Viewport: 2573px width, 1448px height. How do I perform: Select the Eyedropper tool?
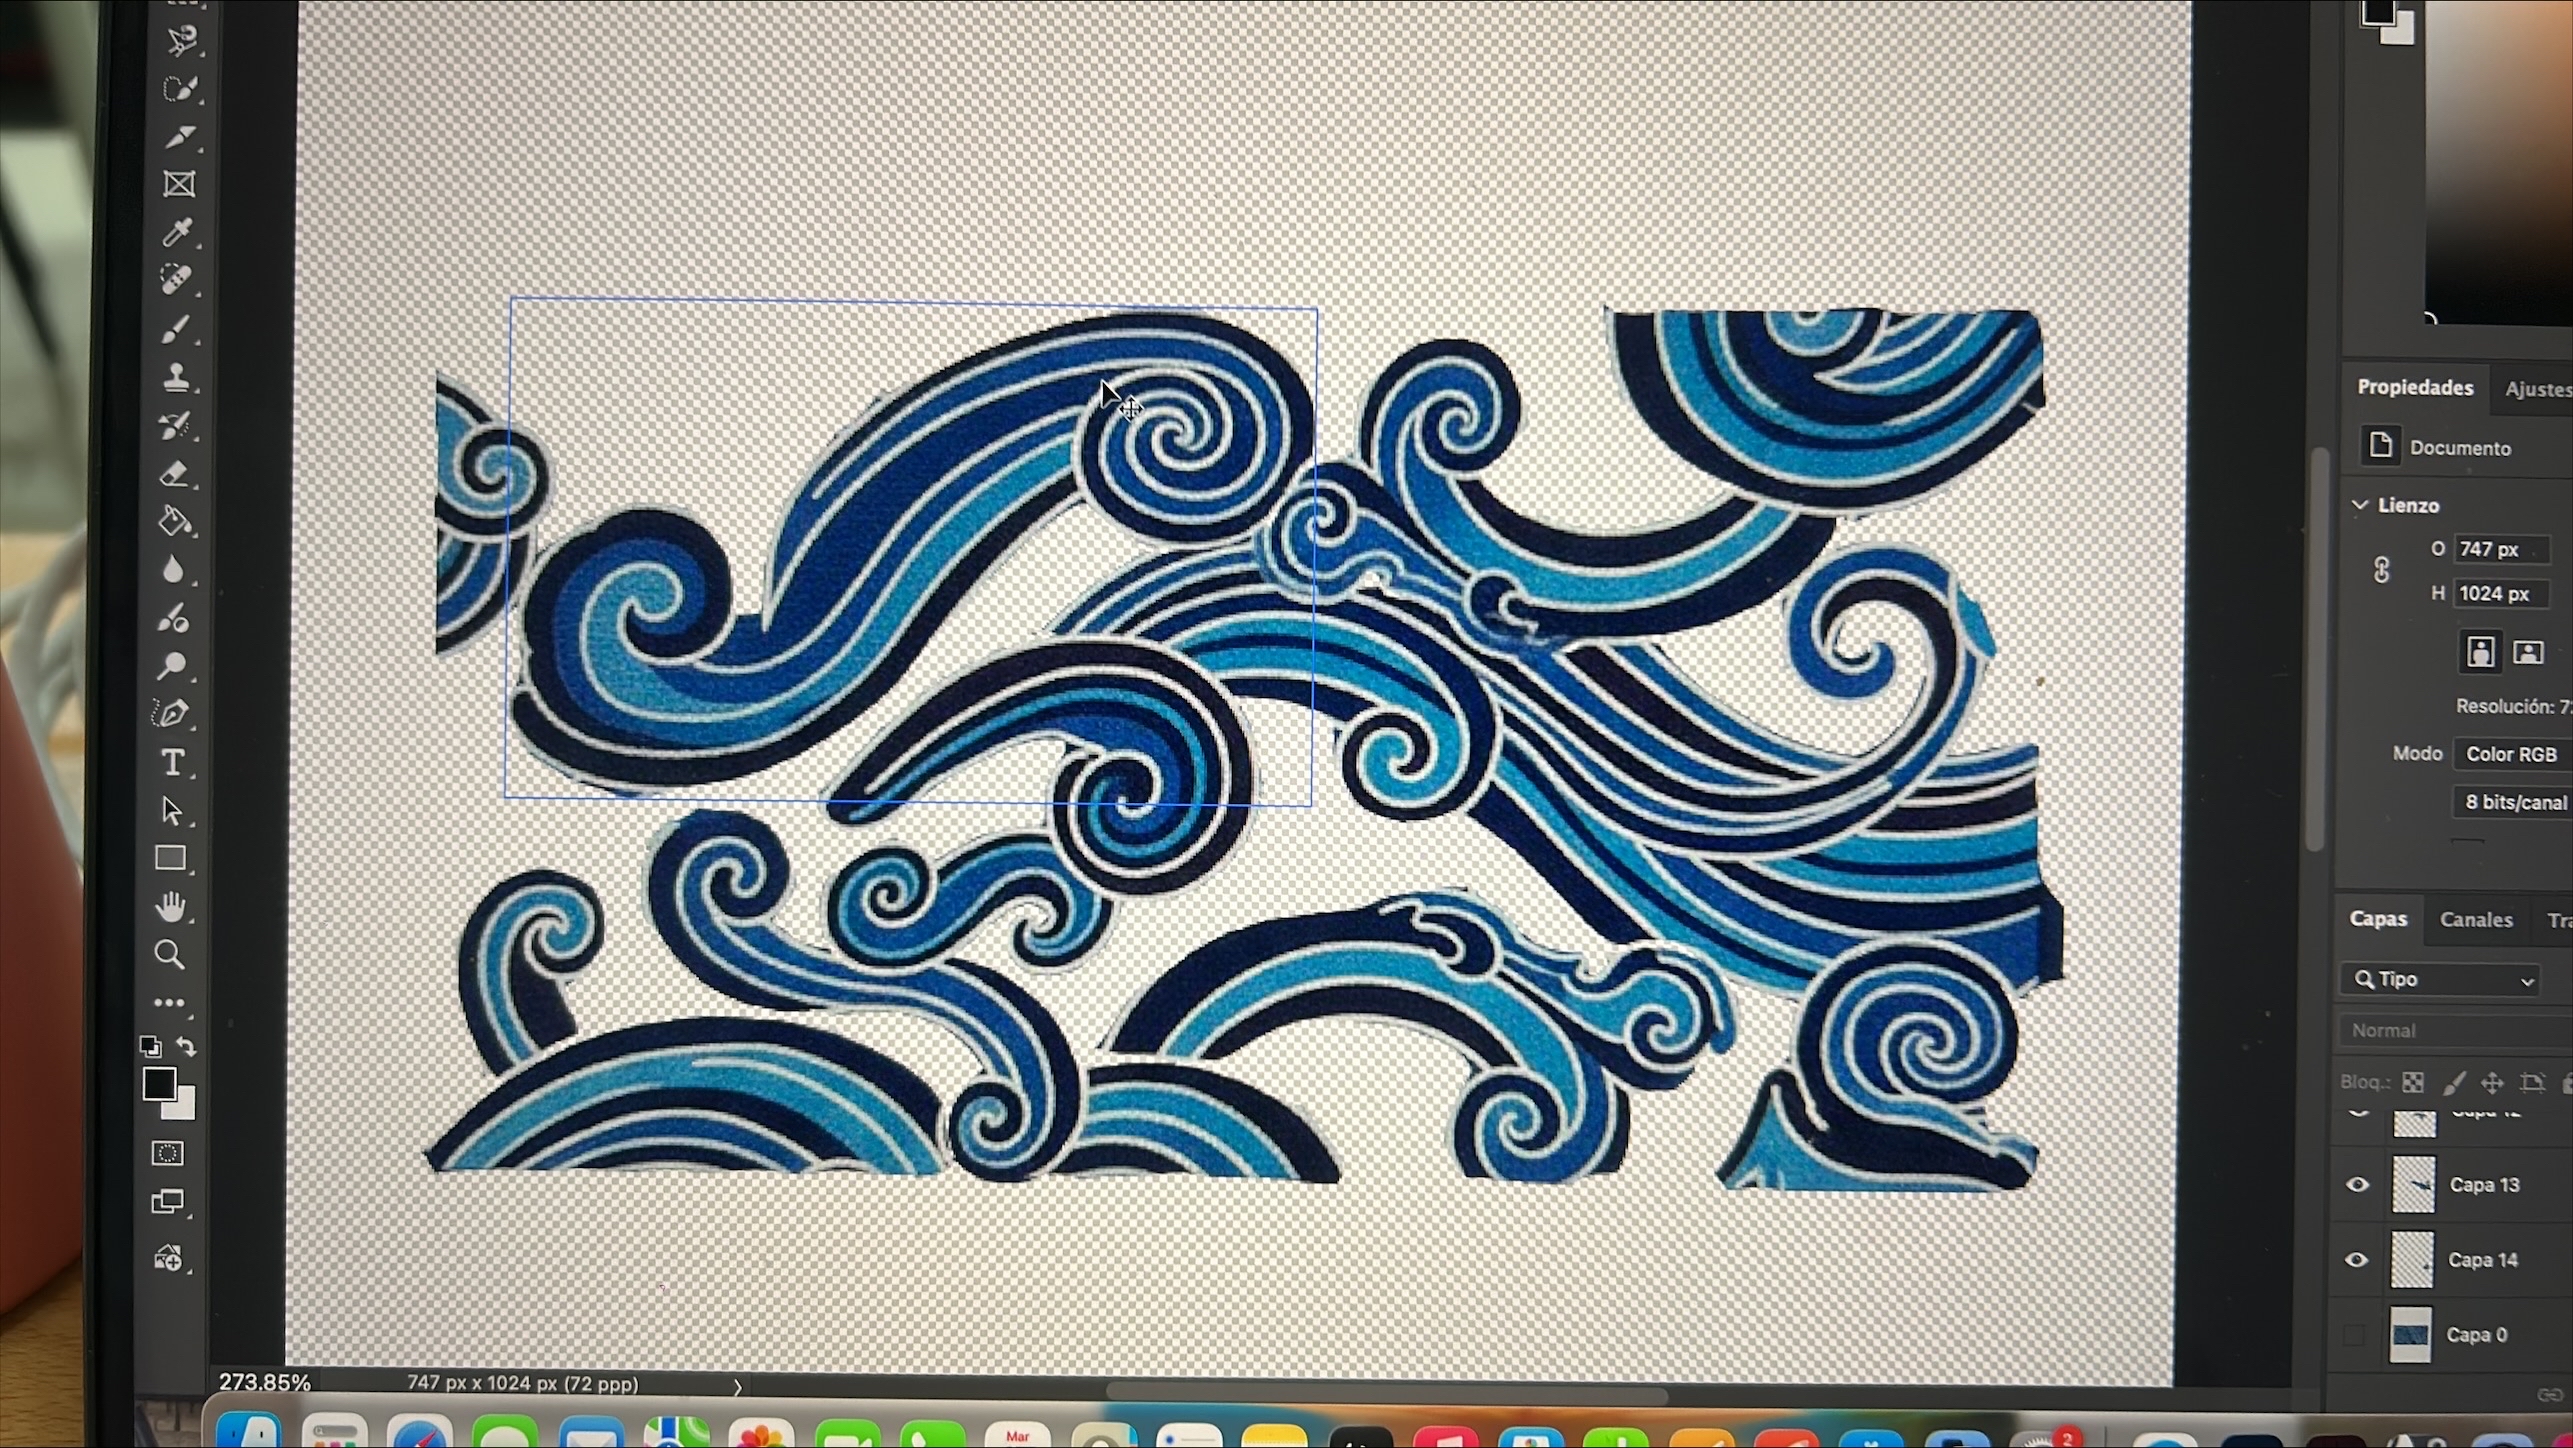[x=177, y=233]
